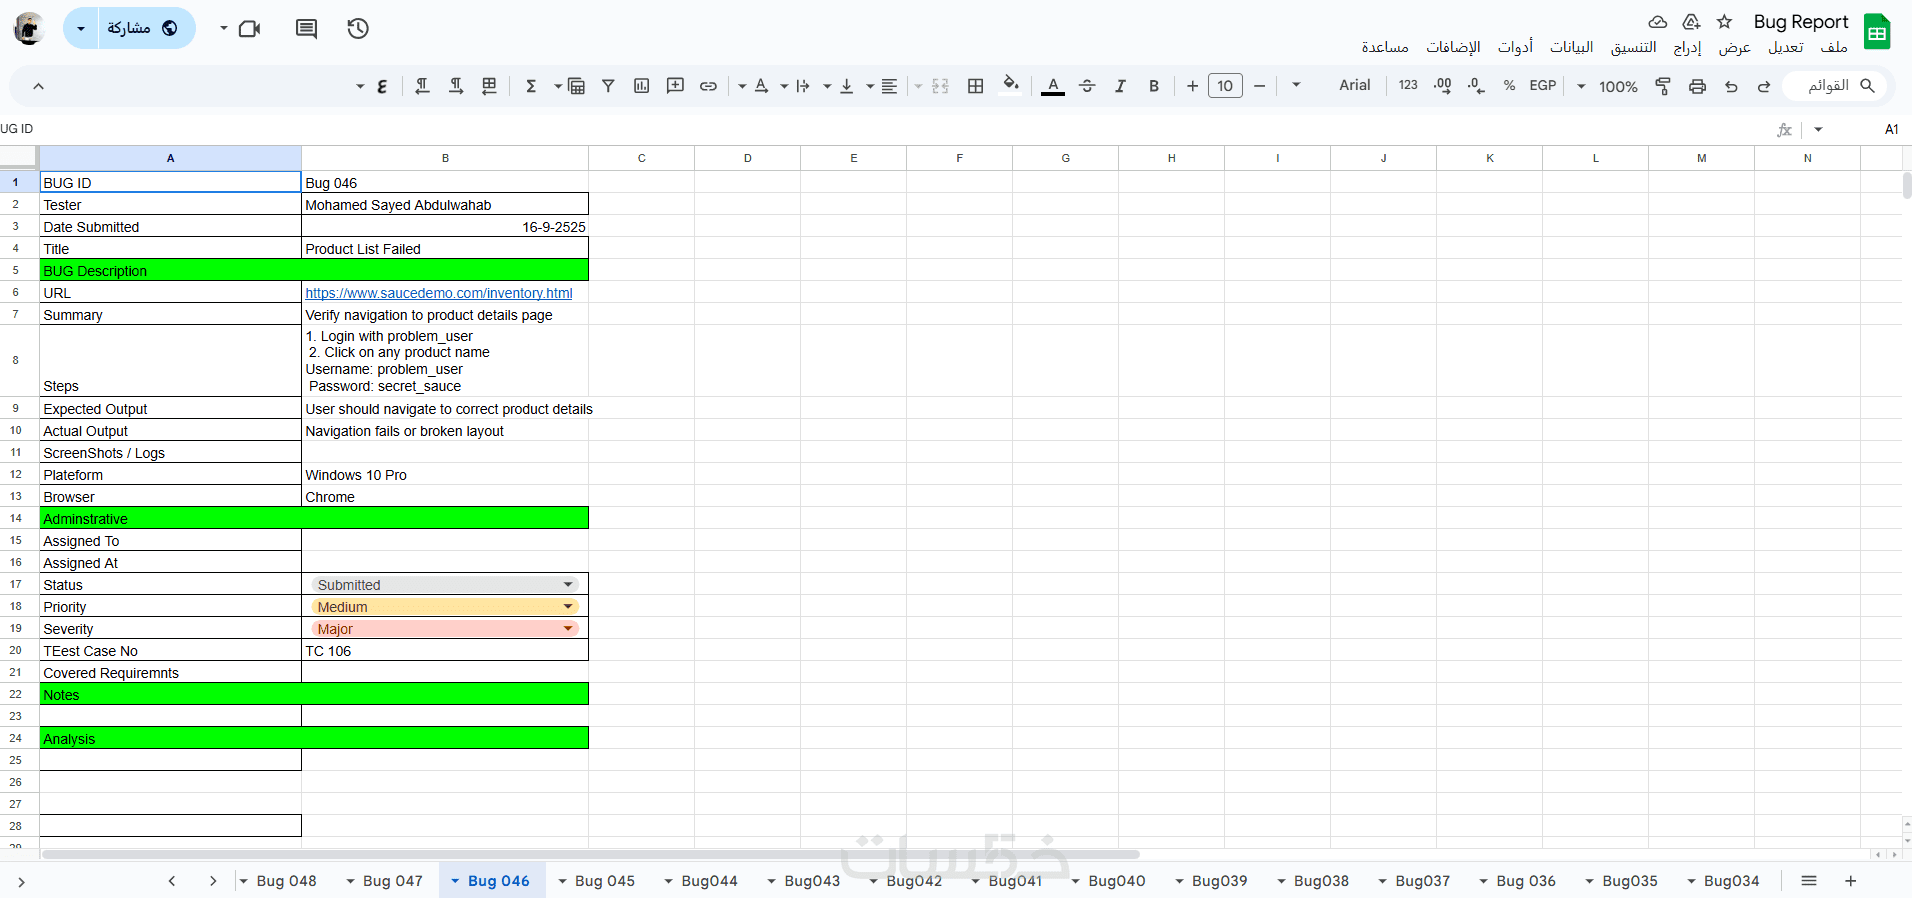The image size is (1912, 898).
Task: Click the cell name box showing A1
Action: pyautogui.click(x=1868, y=129)
